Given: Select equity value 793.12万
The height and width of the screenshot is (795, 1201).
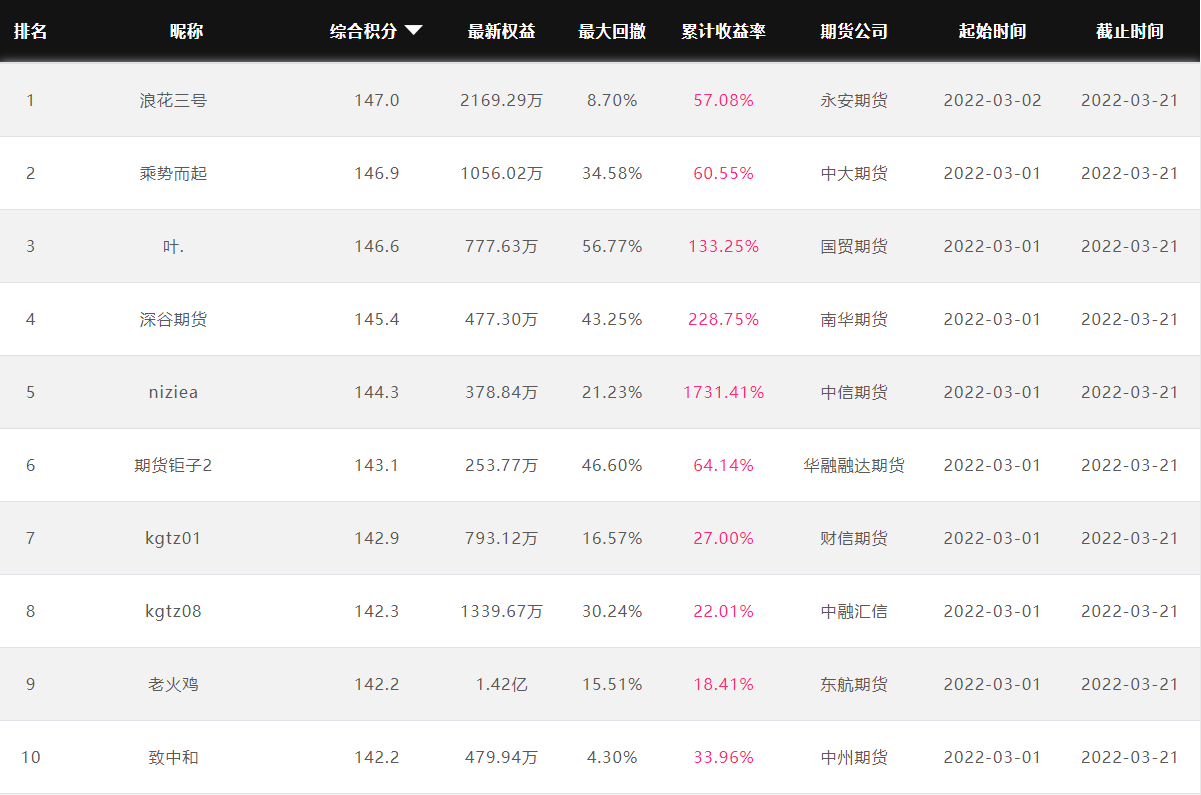Looking at the screenshot, I should 502,538.
